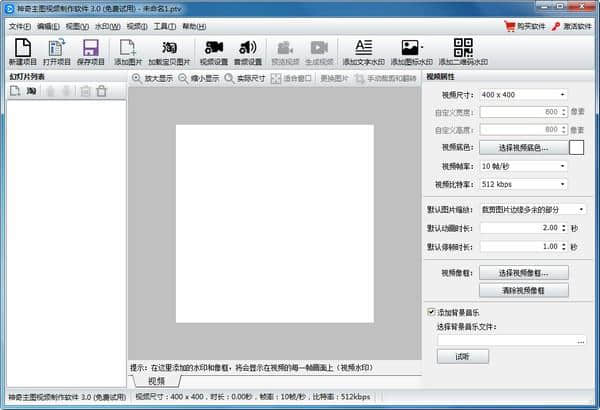Uncheck the 添加背景音乐 checkbox

(431, 312)
